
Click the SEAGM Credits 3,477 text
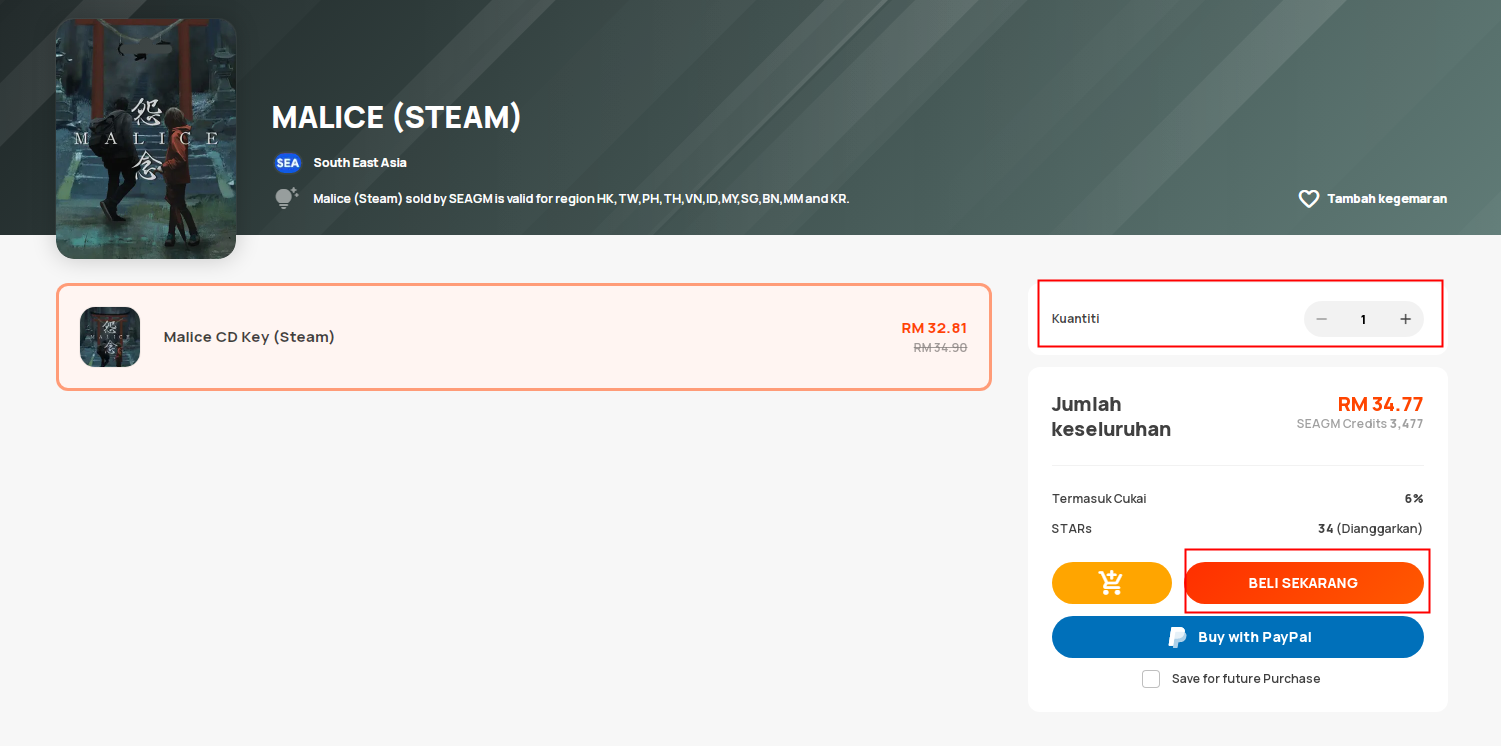tap(1360, 424)
